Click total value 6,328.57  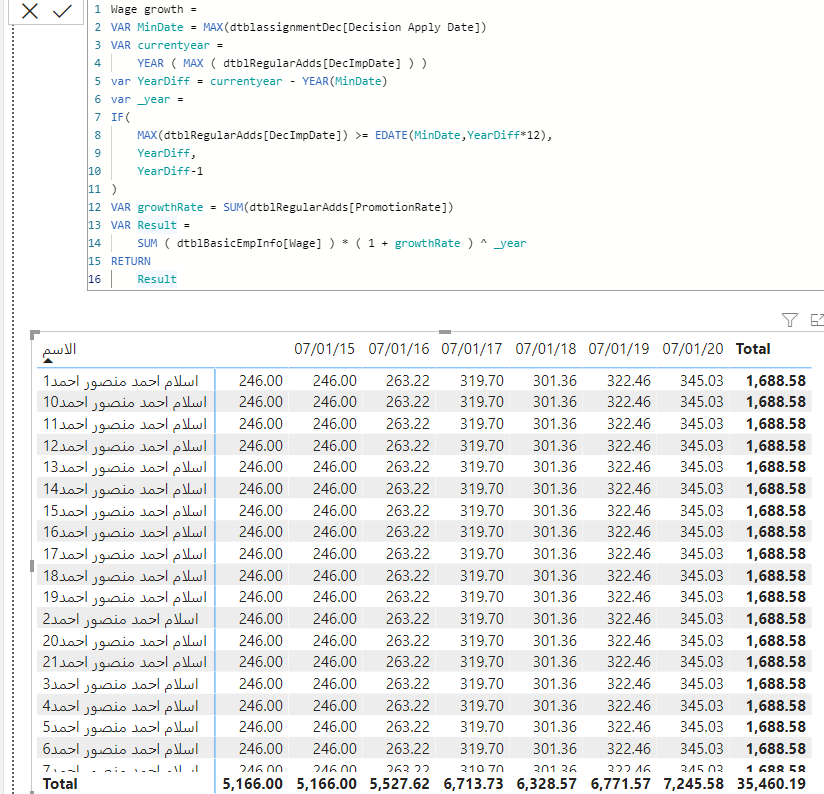tap(547, 783)
